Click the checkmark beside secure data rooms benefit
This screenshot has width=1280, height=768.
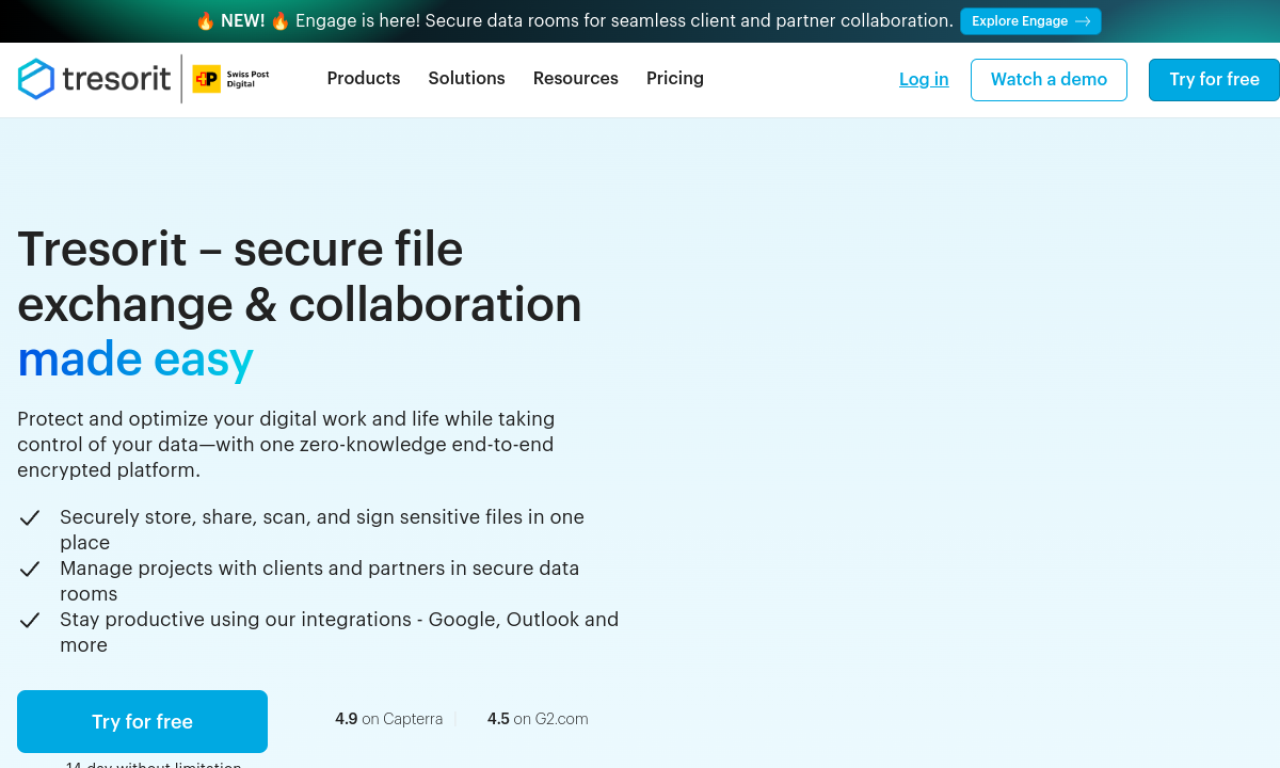pyautogui.click(x=29, y=568)
